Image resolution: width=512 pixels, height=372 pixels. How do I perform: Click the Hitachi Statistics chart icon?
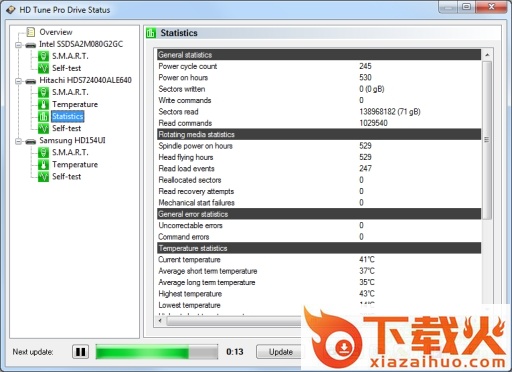click(x=43, y=116)
